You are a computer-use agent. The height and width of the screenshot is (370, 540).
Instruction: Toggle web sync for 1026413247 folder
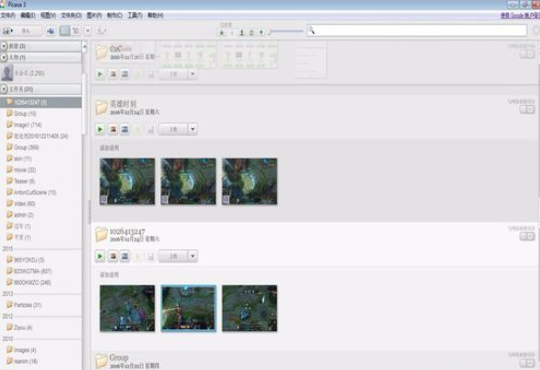[527, 236]
